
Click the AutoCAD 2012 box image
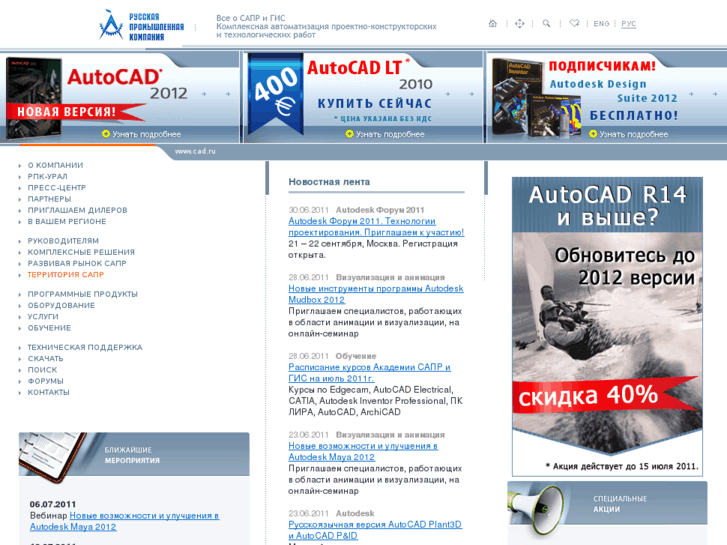[34, 98]
